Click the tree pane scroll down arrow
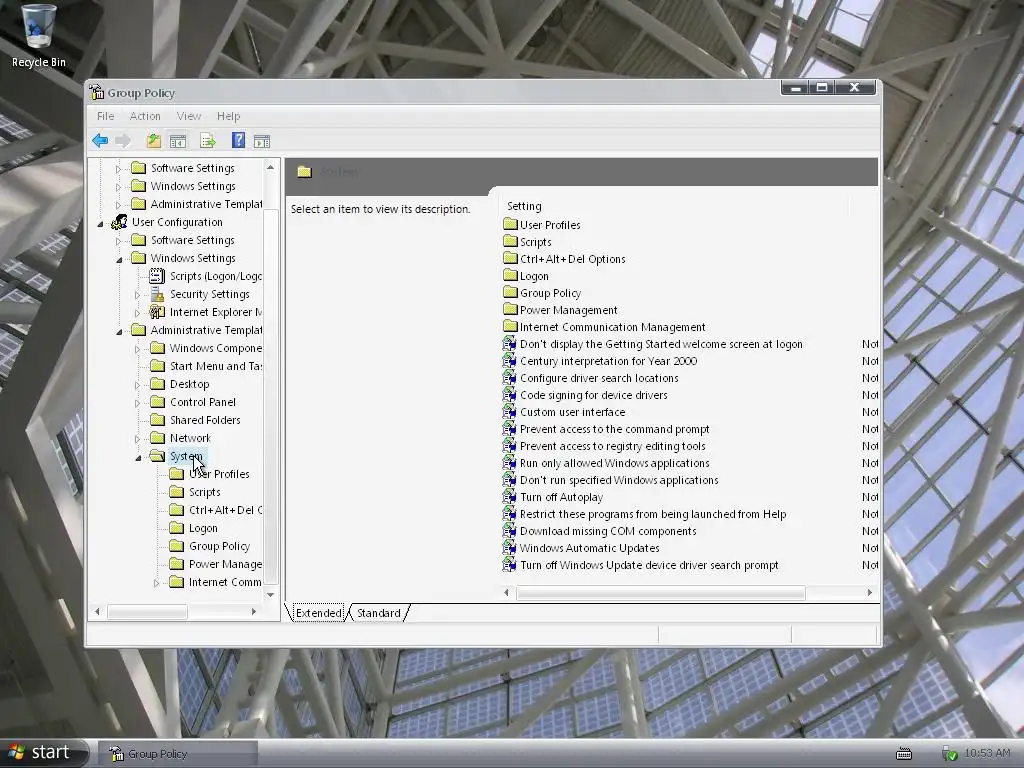Image resolution: width=1024 pixels, height=768 pixels. click(270, 594)
